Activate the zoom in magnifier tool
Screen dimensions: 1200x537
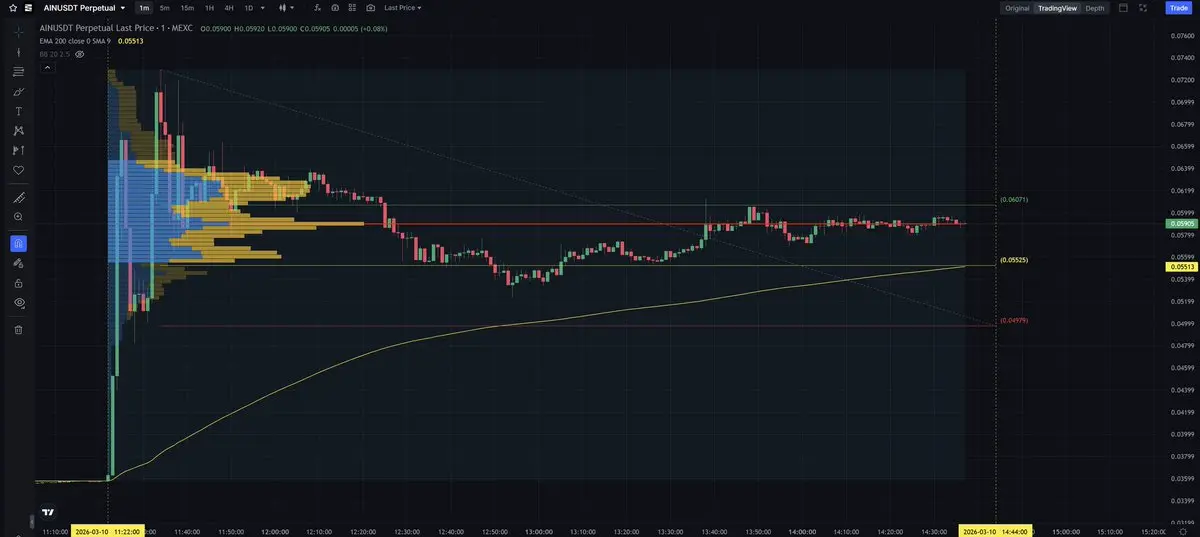click(x=18, y=216)
